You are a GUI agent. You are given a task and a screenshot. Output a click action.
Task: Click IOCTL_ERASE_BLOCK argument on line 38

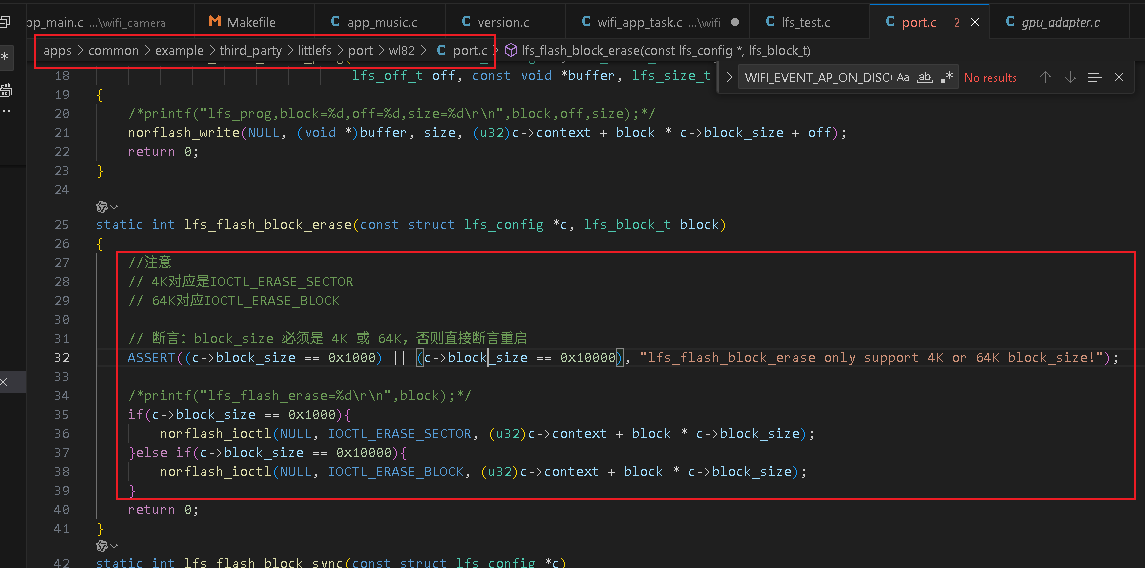coord(396,471)
